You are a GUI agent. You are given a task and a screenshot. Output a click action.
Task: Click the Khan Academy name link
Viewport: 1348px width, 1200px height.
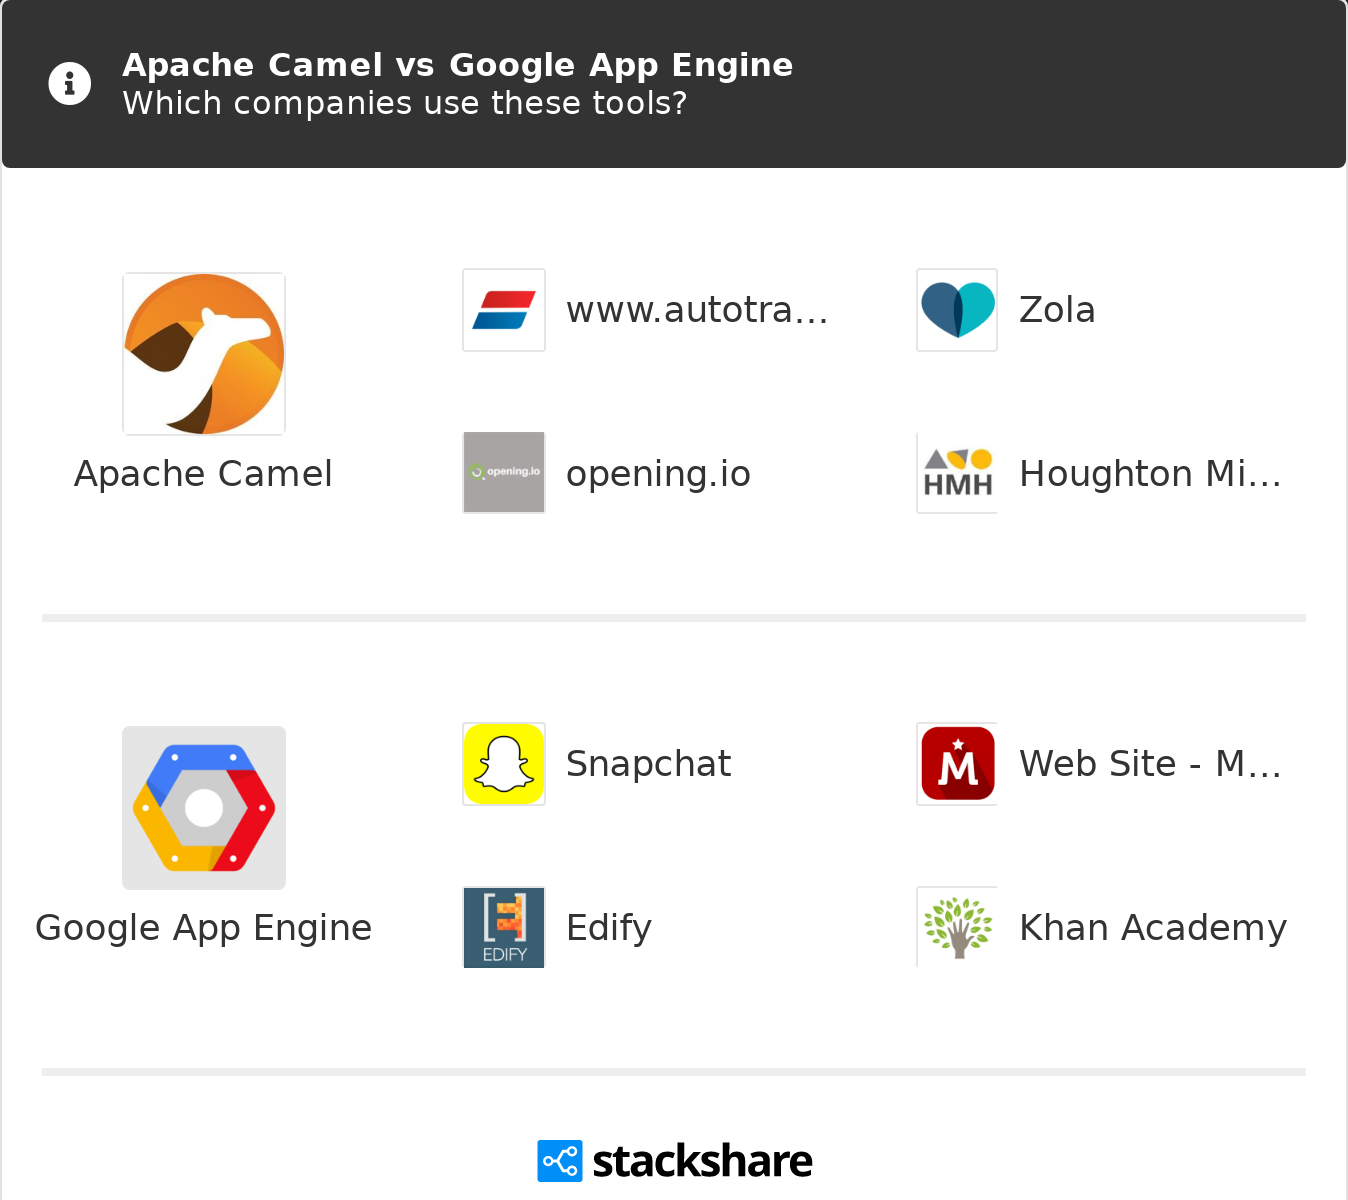1152,928
